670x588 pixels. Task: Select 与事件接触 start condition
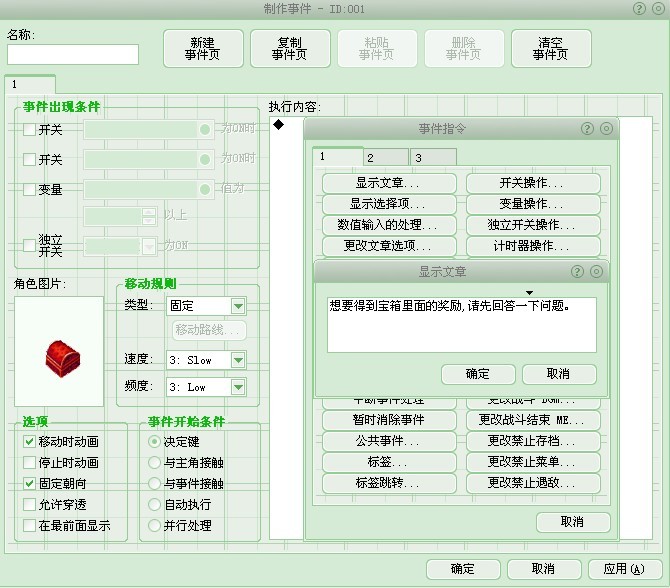tap(154, 483)
